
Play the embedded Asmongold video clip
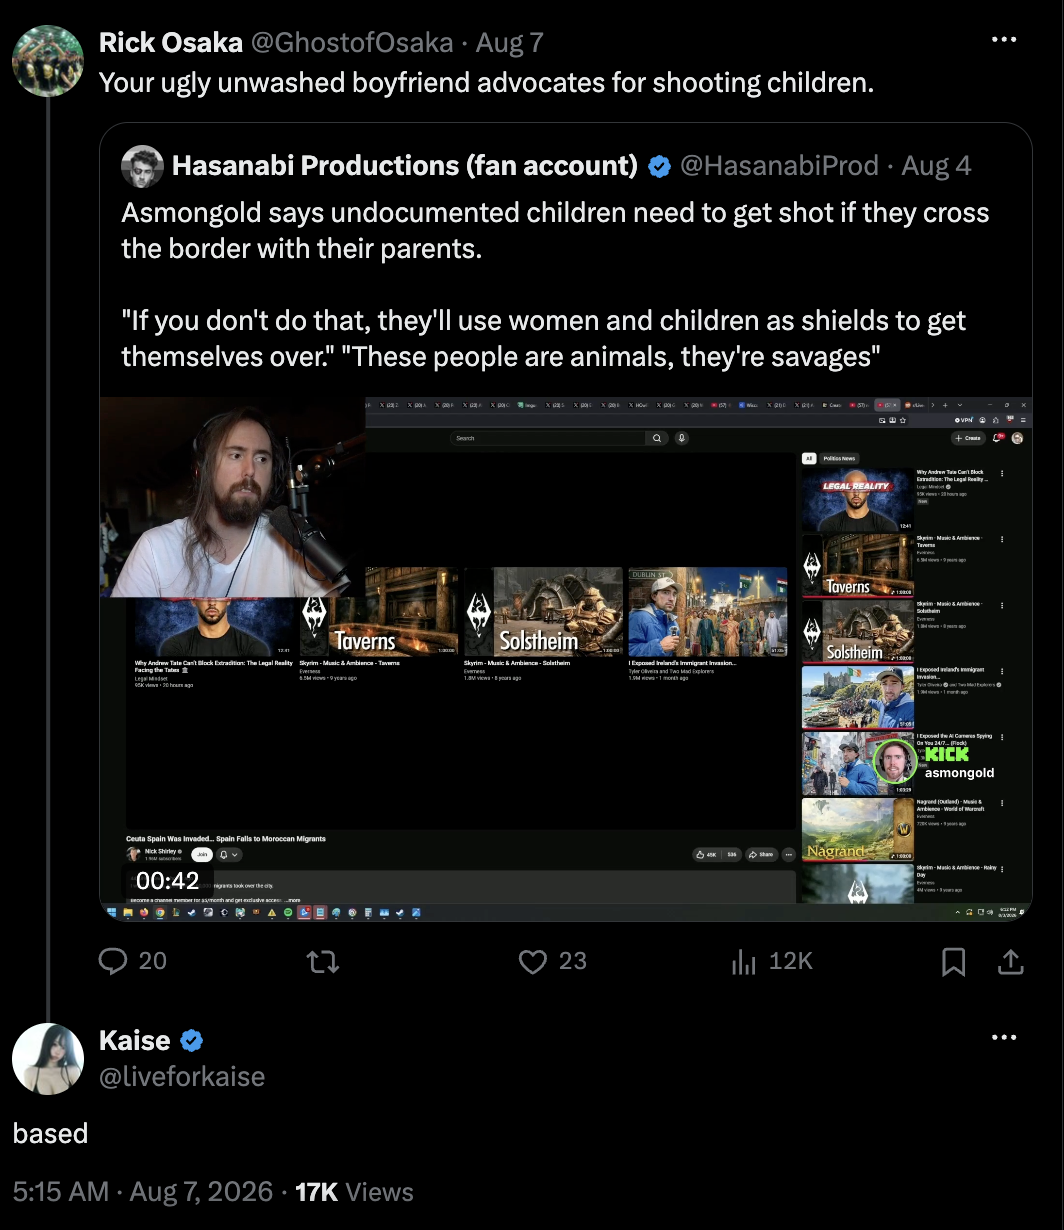pyautogui.click(x=566, y=659)
